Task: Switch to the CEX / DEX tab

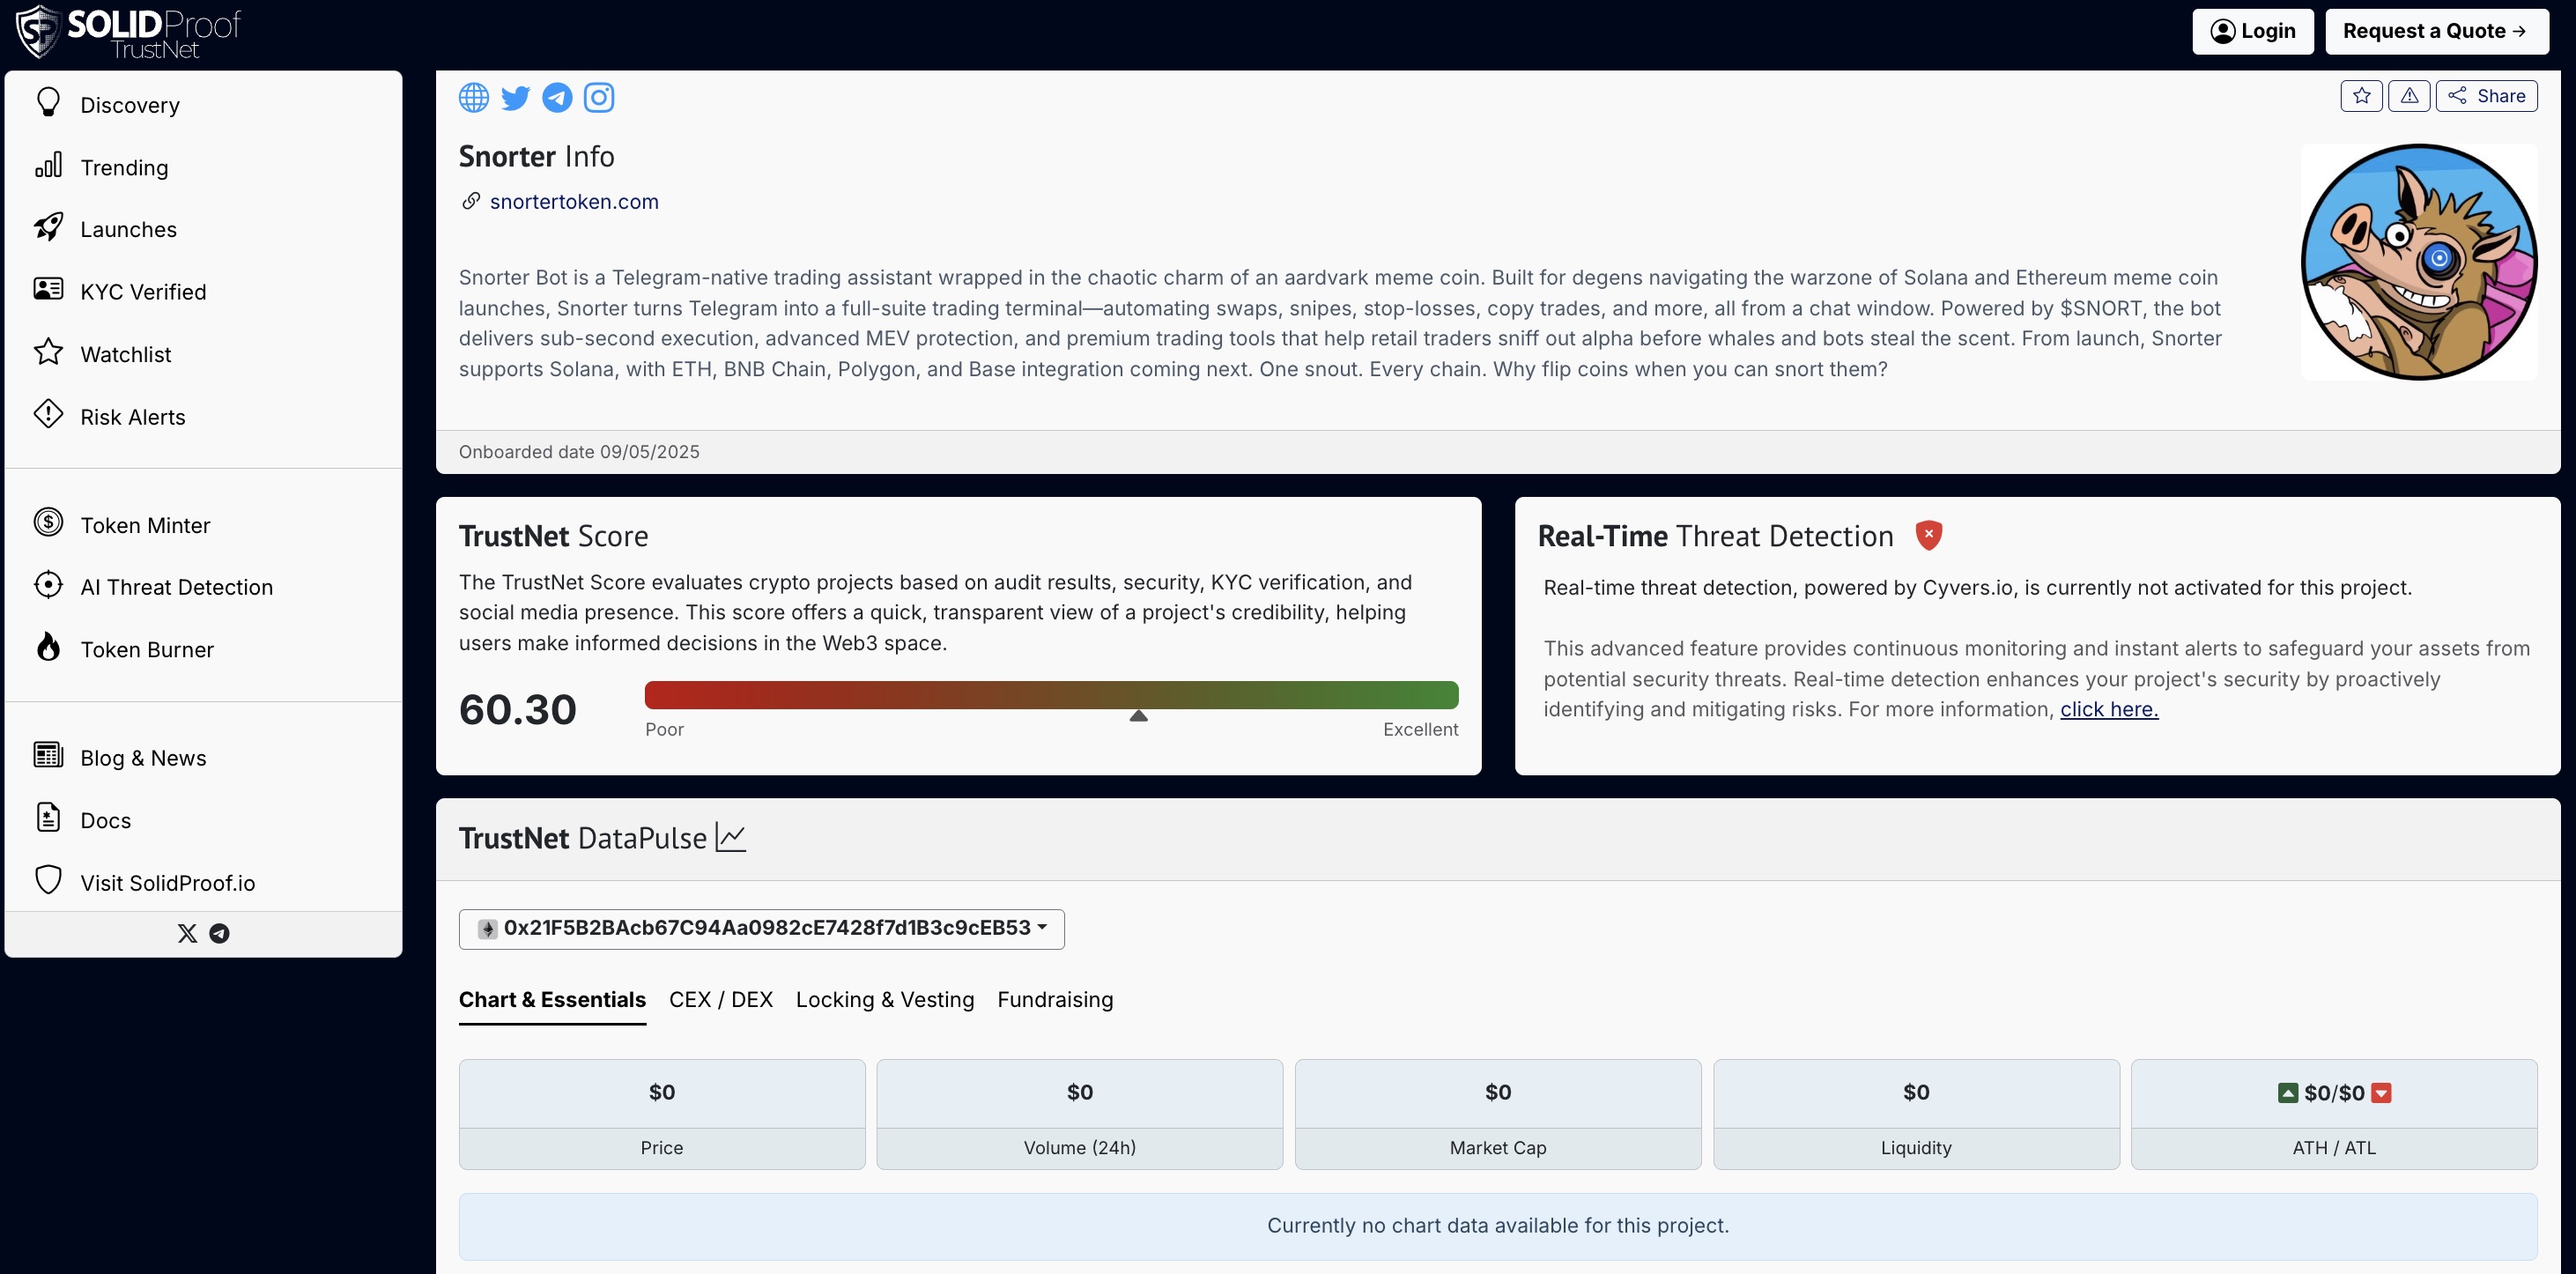Action: point(720,999)
